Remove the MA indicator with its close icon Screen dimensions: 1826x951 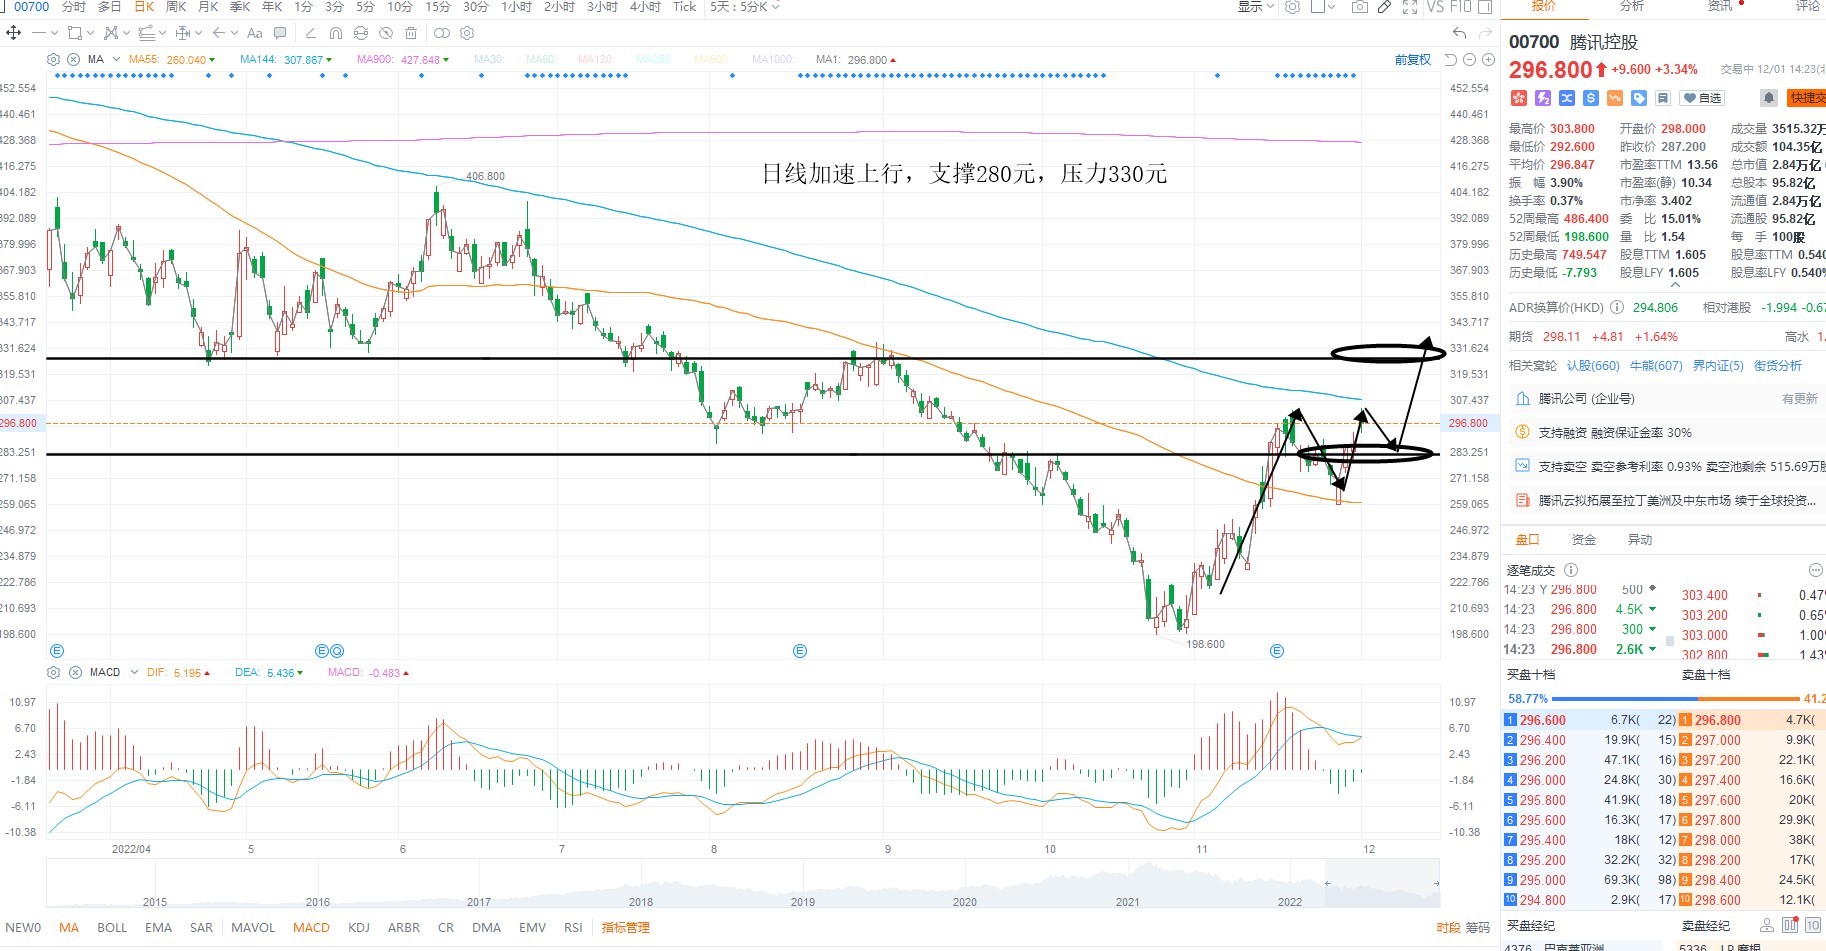coord(74,60)
